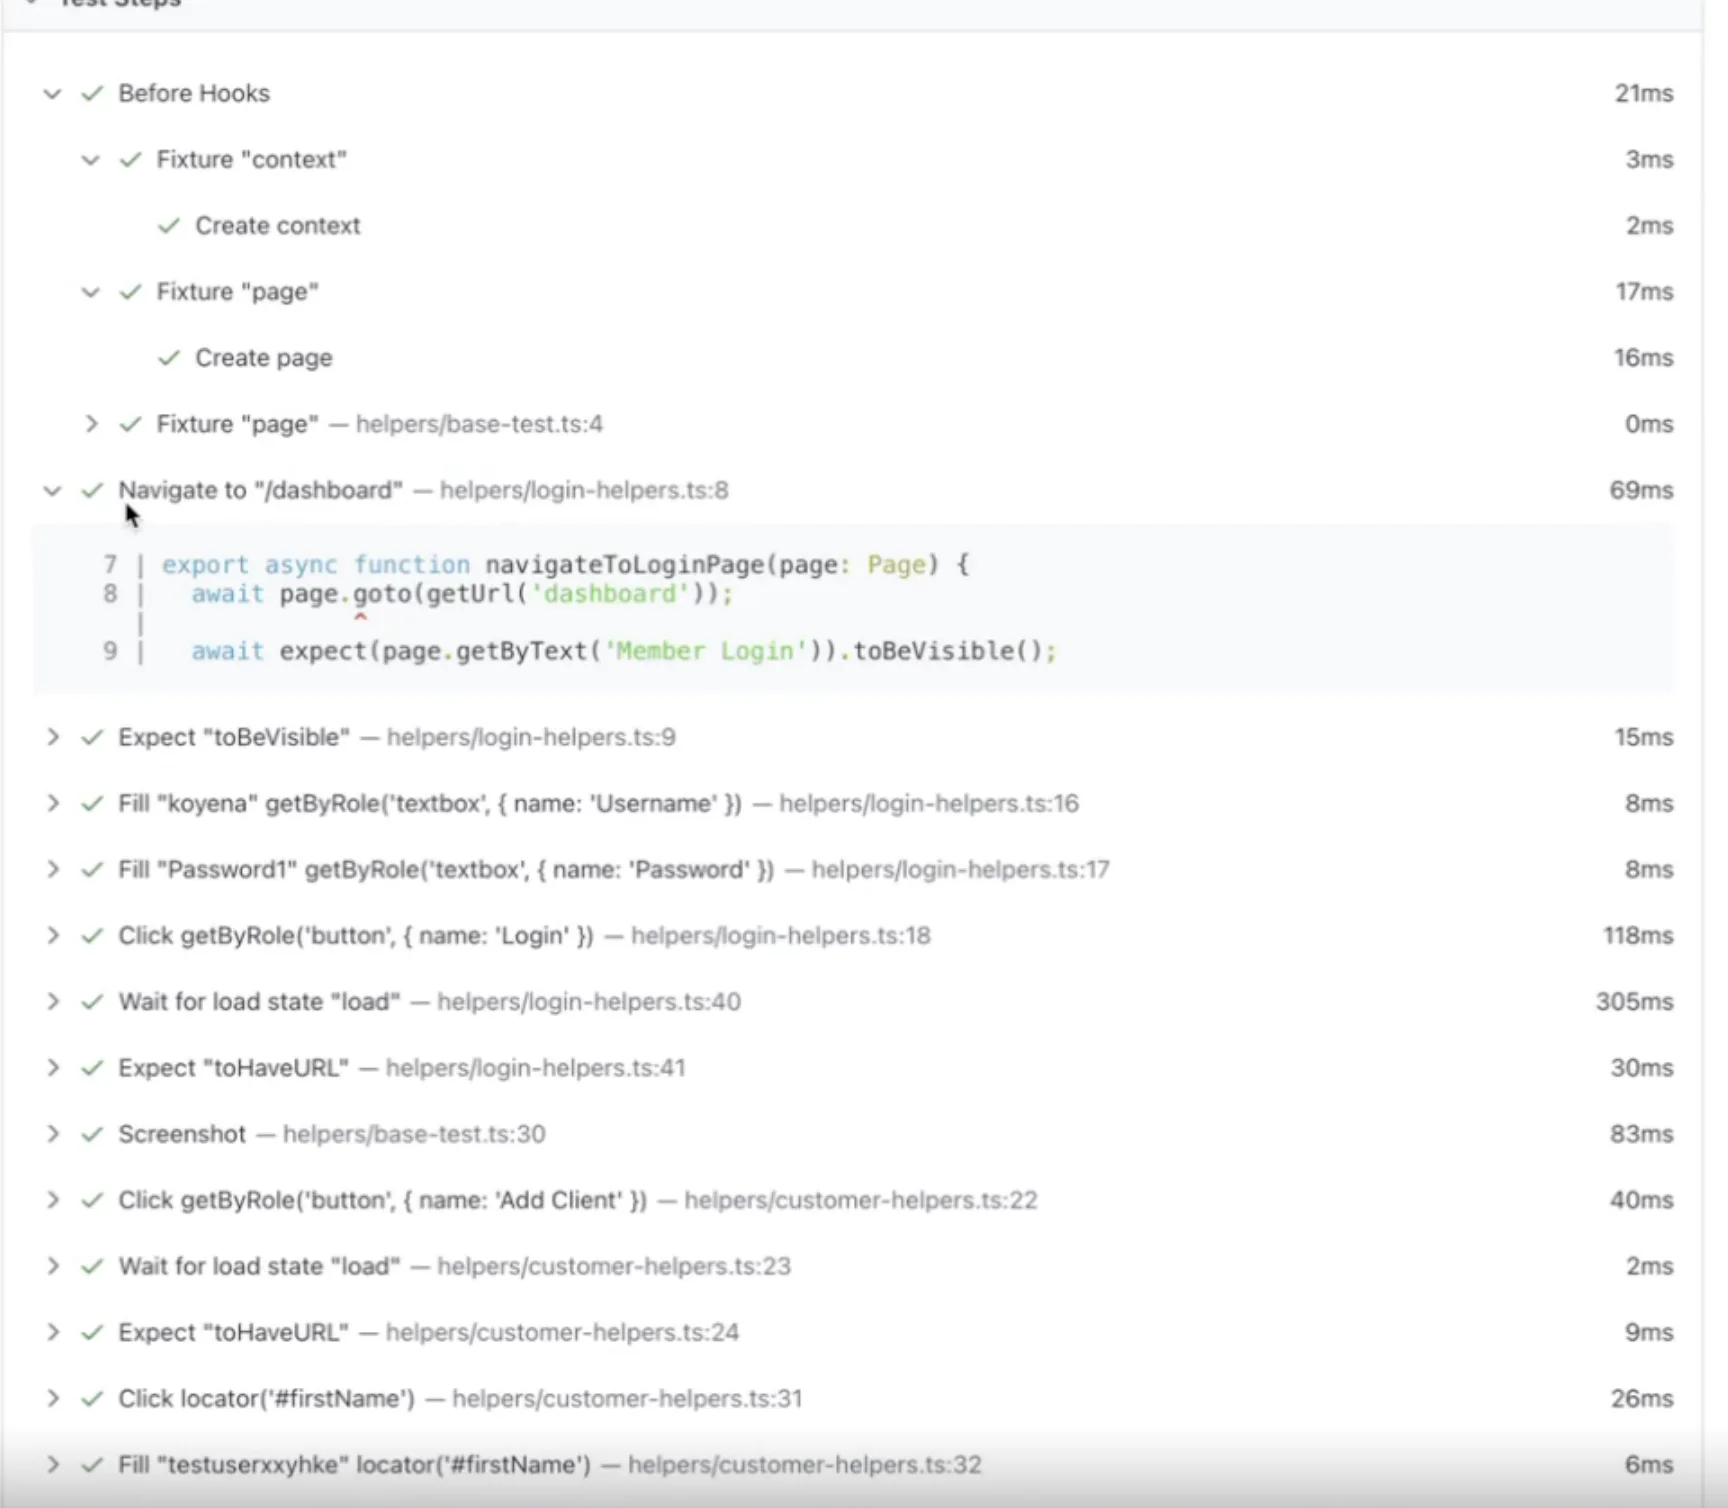
Task: Click the checkmark beside the Wait for load state step
Action: [x=92, y=1001]
